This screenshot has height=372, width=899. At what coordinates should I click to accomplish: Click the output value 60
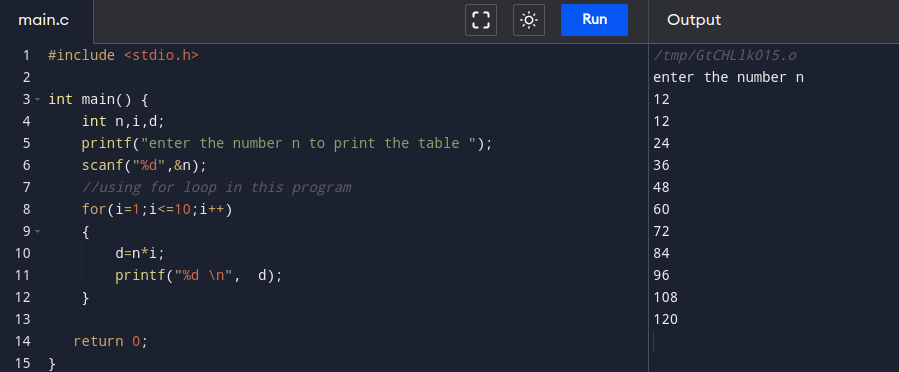pos(661,209)
